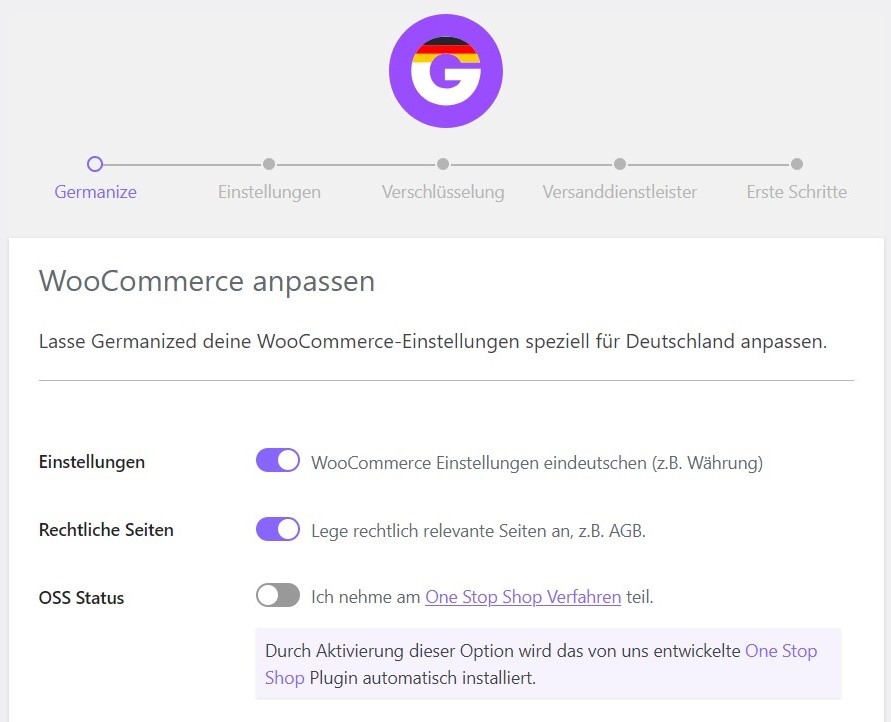
Task: Disable the WooCommerce Einstellungen eindeutschen toggle
Action: pyautogui.click(x=278, y=460)
